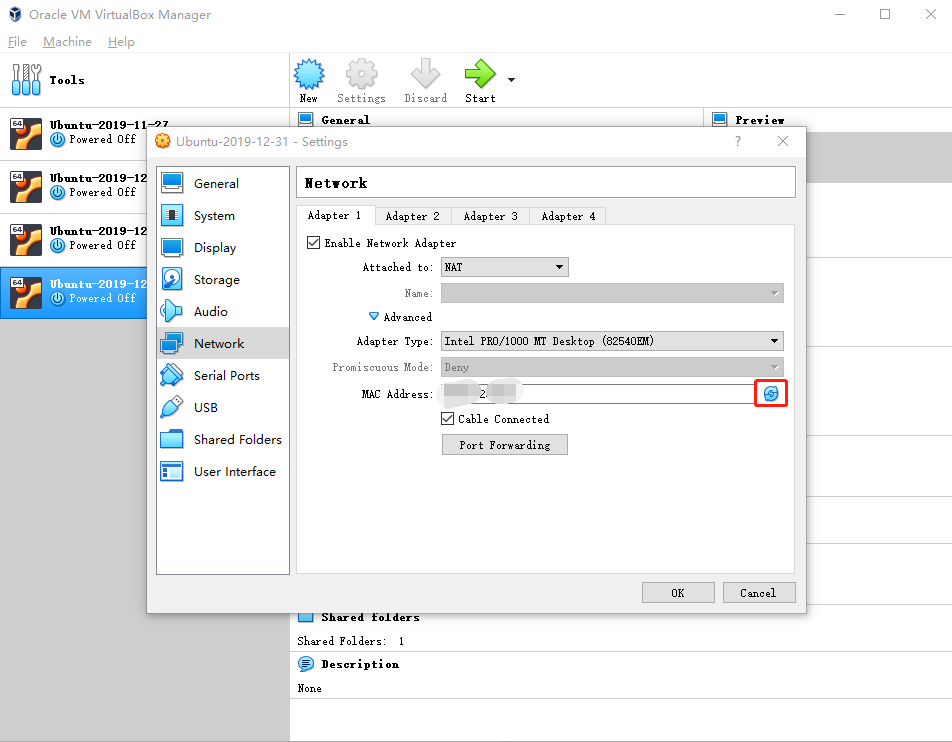The height and width of the screenshot is (742, 952).
Task: Open the Tools entry in VM list
Action: pyautogui.click(x=144, y=80)
